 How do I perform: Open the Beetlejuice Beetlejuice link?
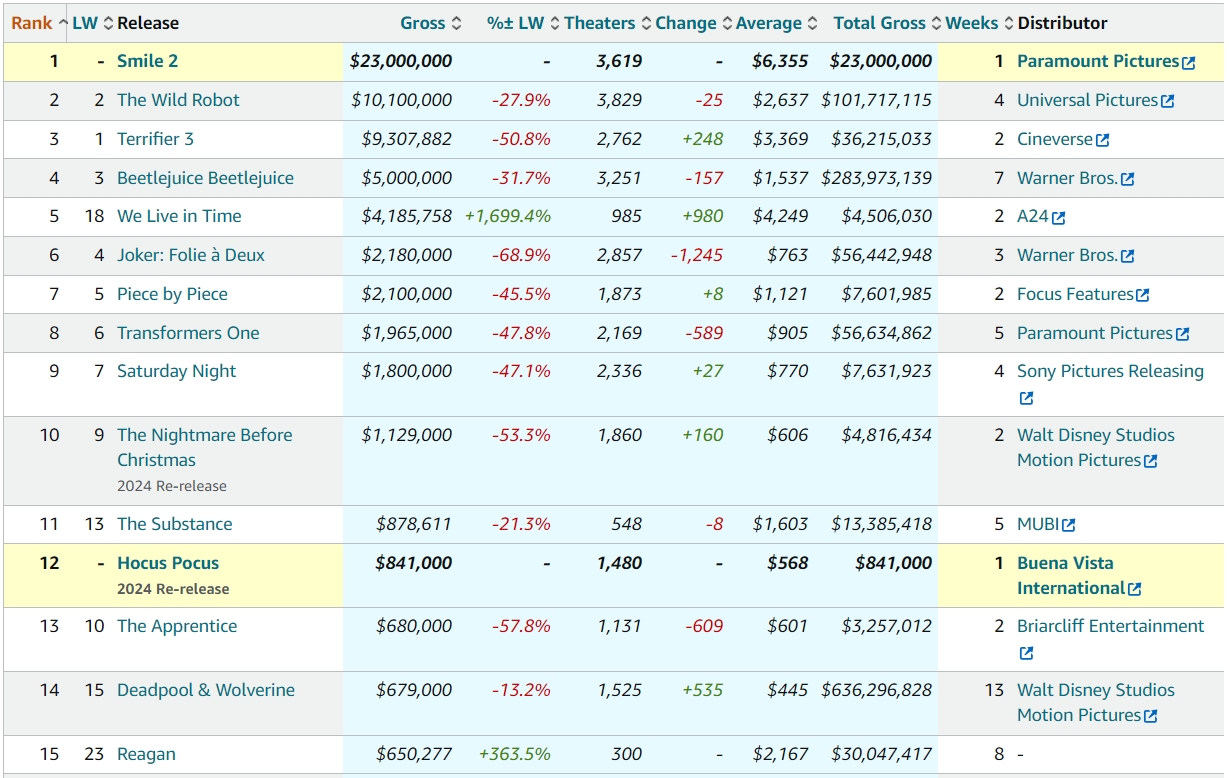205,178
